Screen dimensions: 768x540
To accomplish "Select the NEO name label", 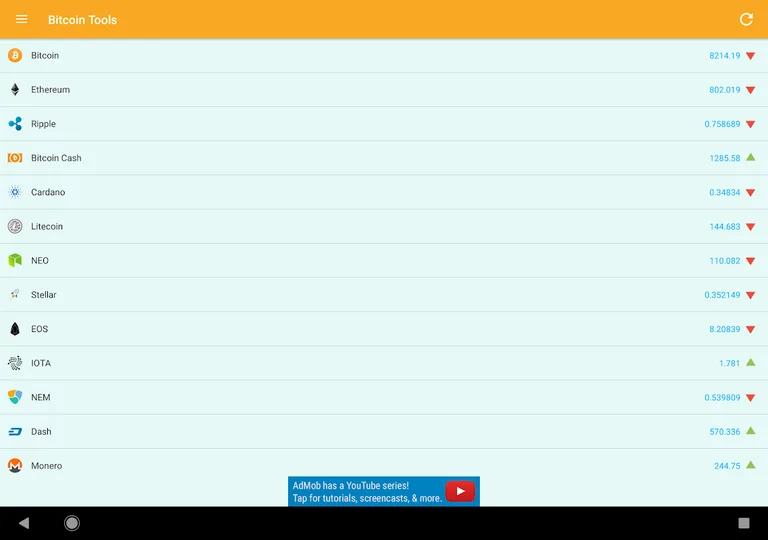I will click(x=40, y=261).
